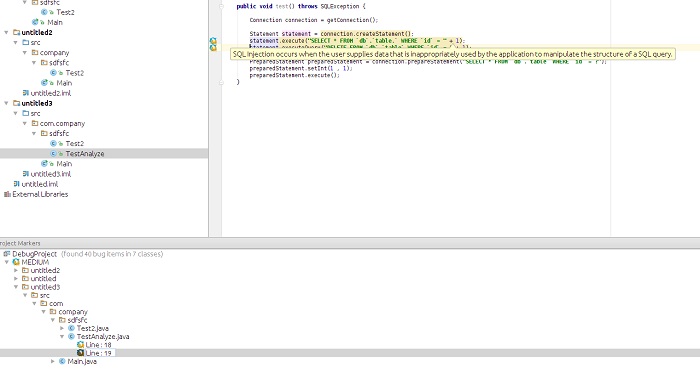Select Test2.java in bug results
Screen dimensions: 700x373
coord(93,328)
